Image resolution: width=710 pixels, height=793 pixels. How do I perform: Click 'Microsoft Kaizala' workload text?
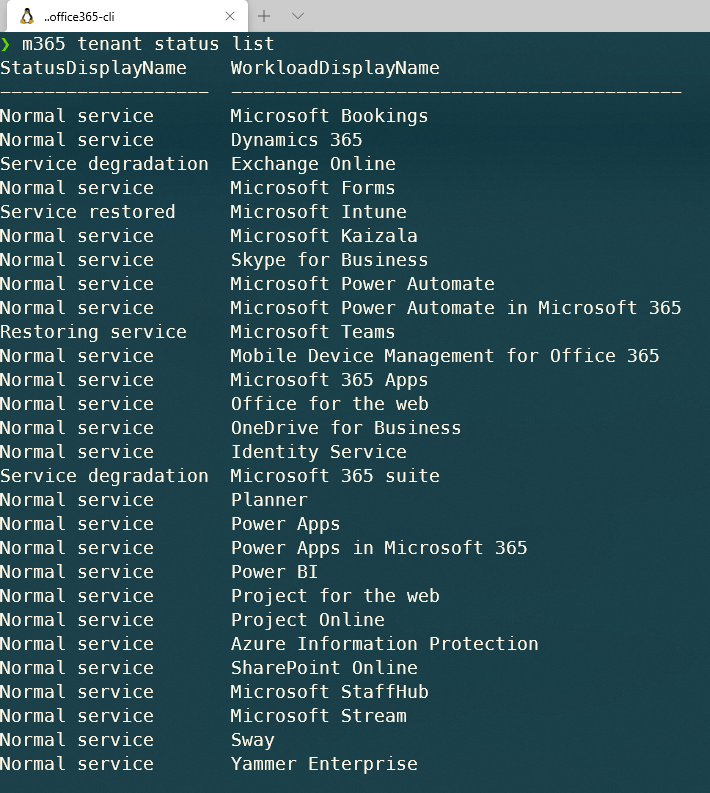(x=324, y=236)
